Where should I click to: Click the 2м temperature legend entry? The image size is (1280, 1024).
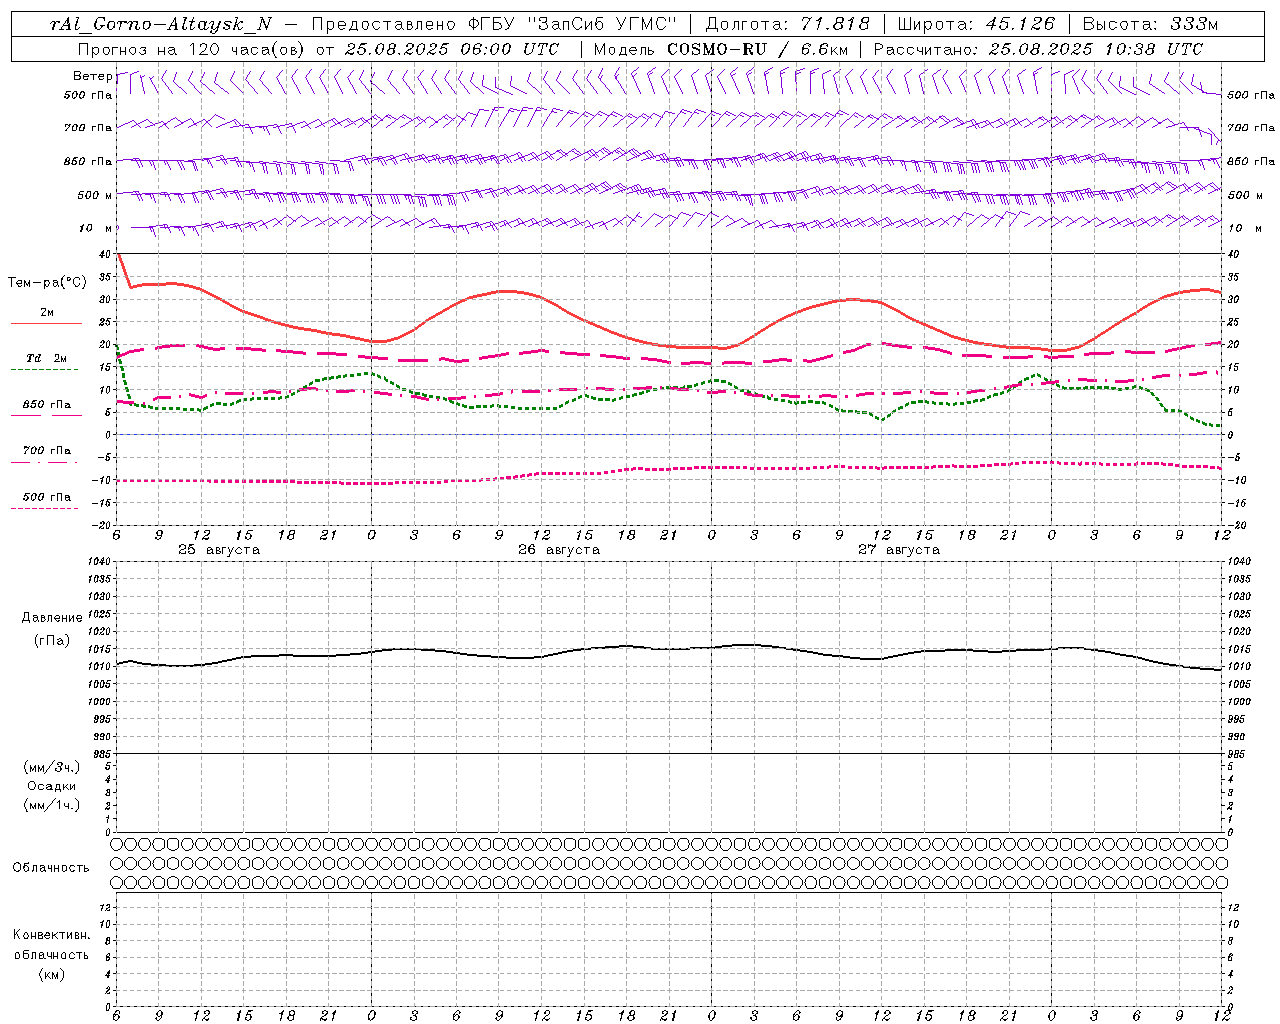(47, 313)
